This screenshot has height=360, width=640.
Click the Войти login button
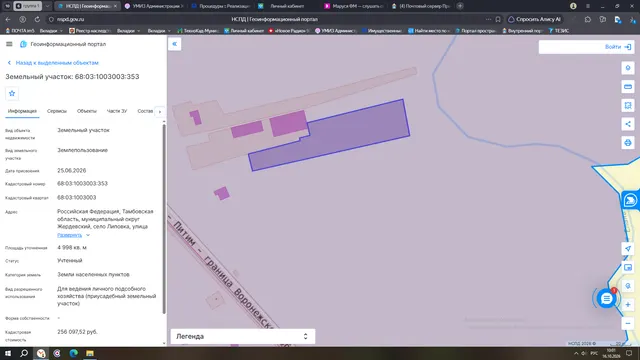pyautogui.click(x=618, y=47)
